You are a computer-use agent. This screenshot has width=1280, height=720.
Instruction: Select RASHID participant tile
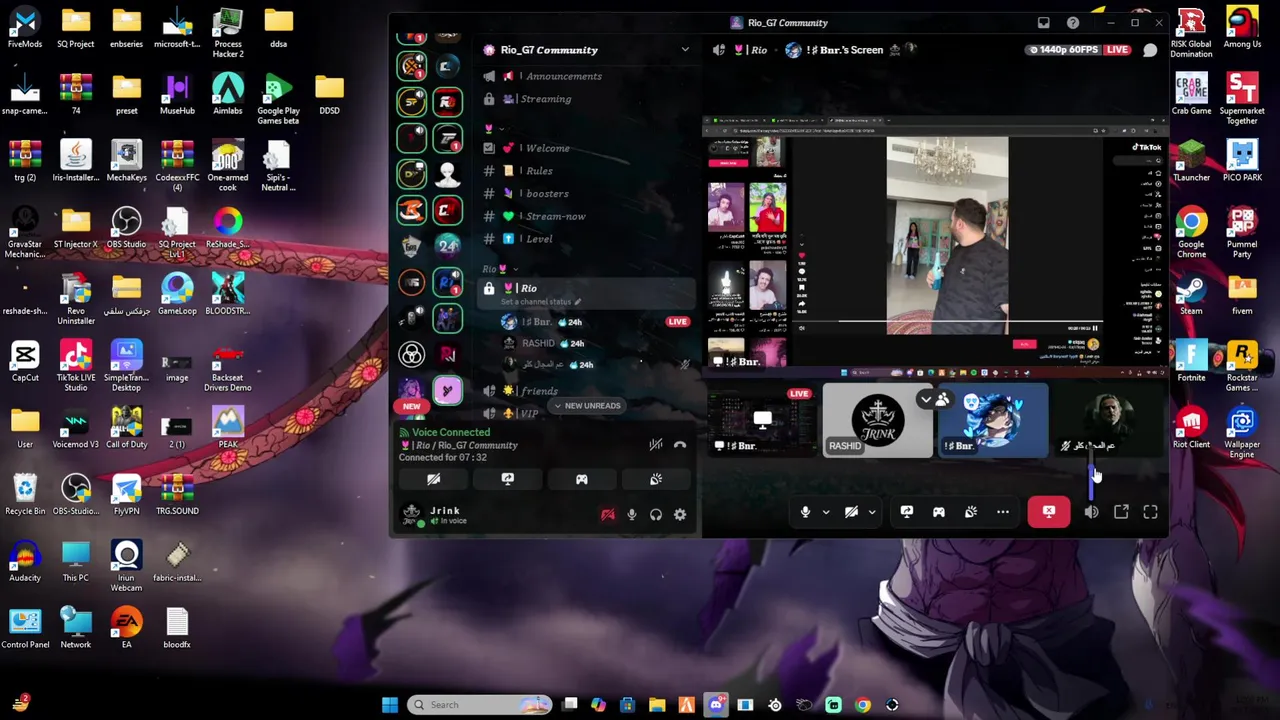(878, 421)
